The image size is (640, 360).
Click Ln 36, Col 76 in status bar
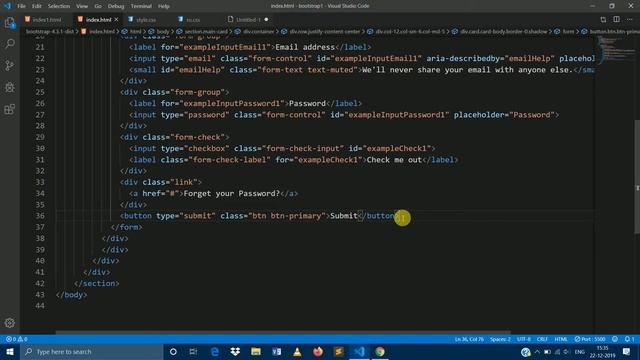[x=469, y=339]
